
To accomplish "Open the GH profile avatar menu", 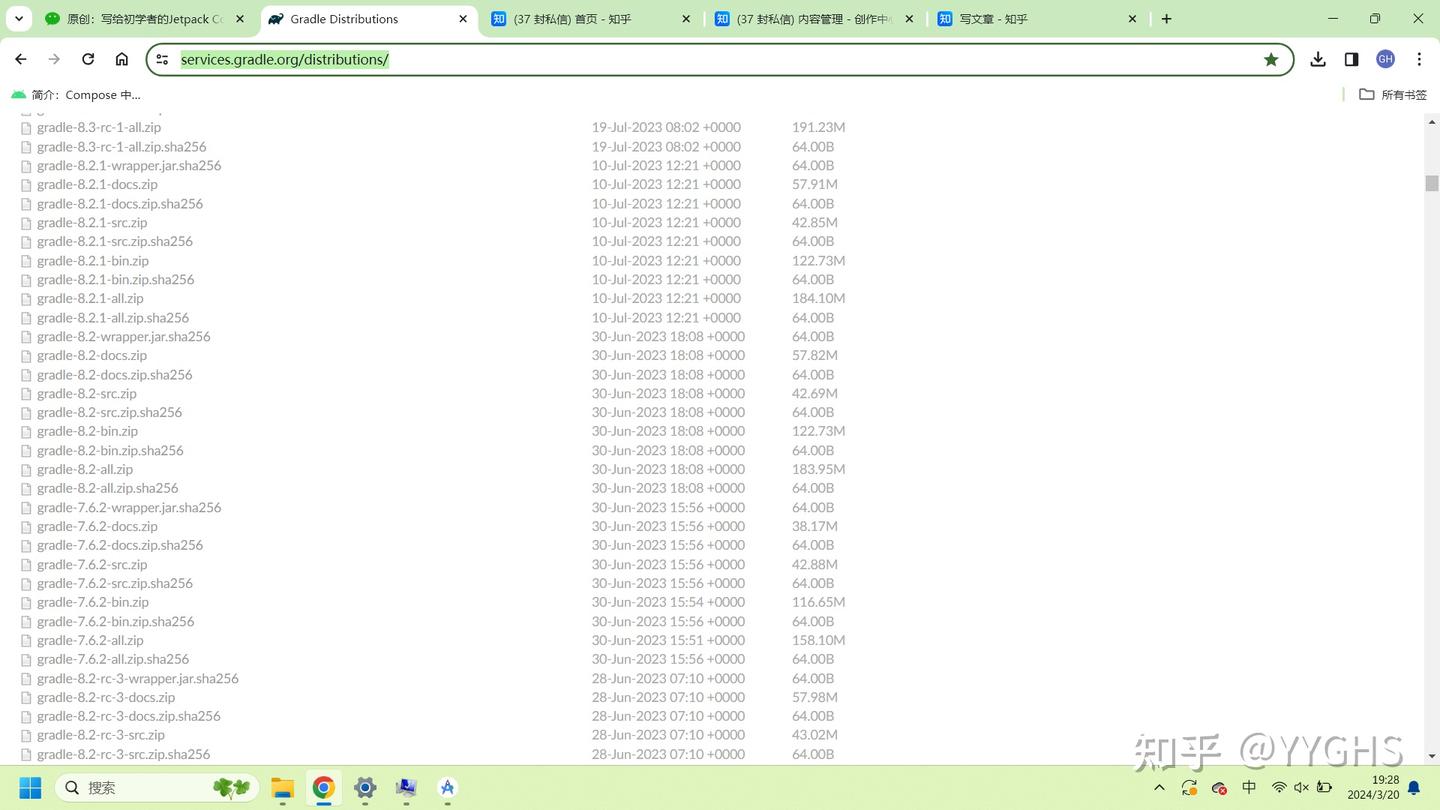I will click(x=1385, y=59).
